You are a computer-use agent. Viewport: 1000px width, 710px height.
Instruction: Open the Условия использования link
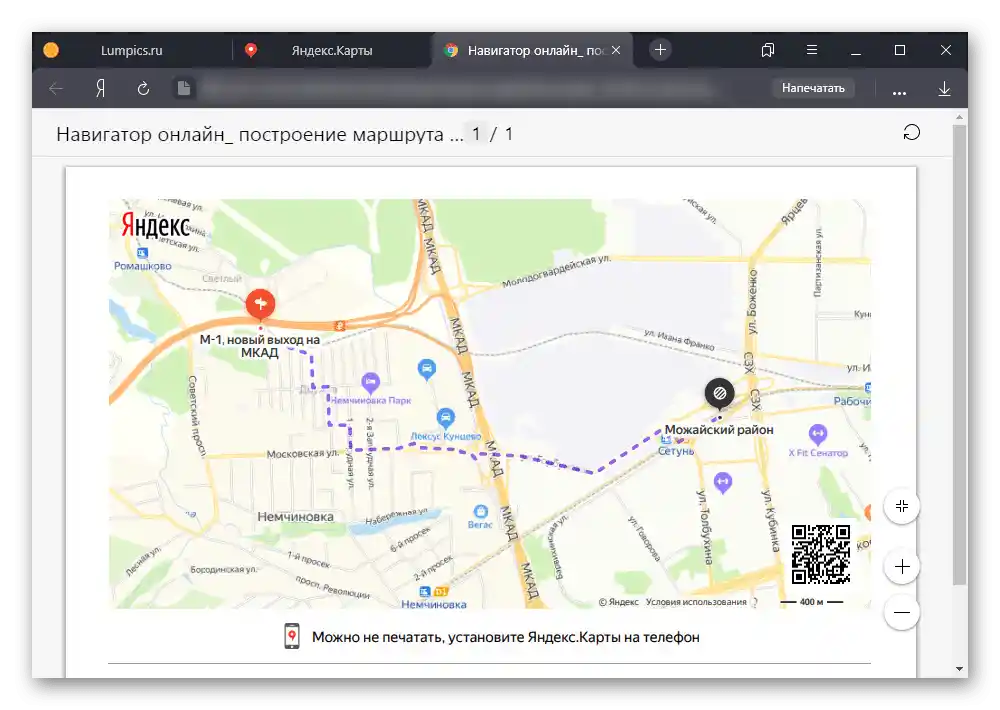(696, 602)
